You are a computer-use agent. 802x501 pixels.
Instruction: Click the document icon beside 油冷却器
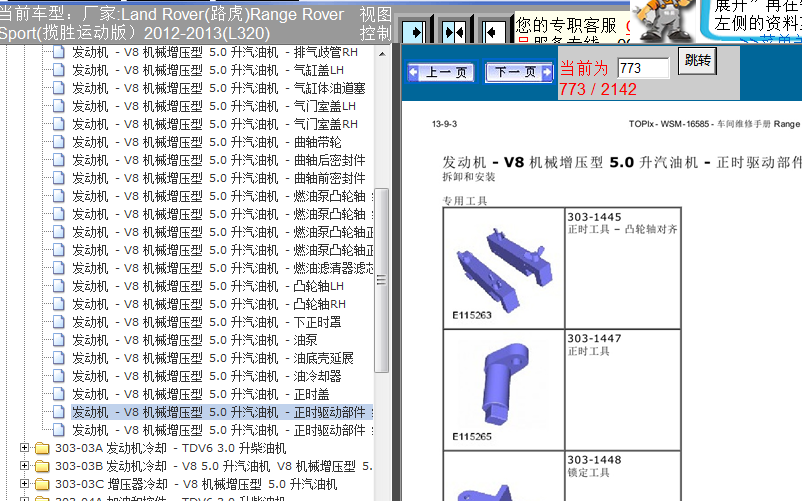coord(59,376)
